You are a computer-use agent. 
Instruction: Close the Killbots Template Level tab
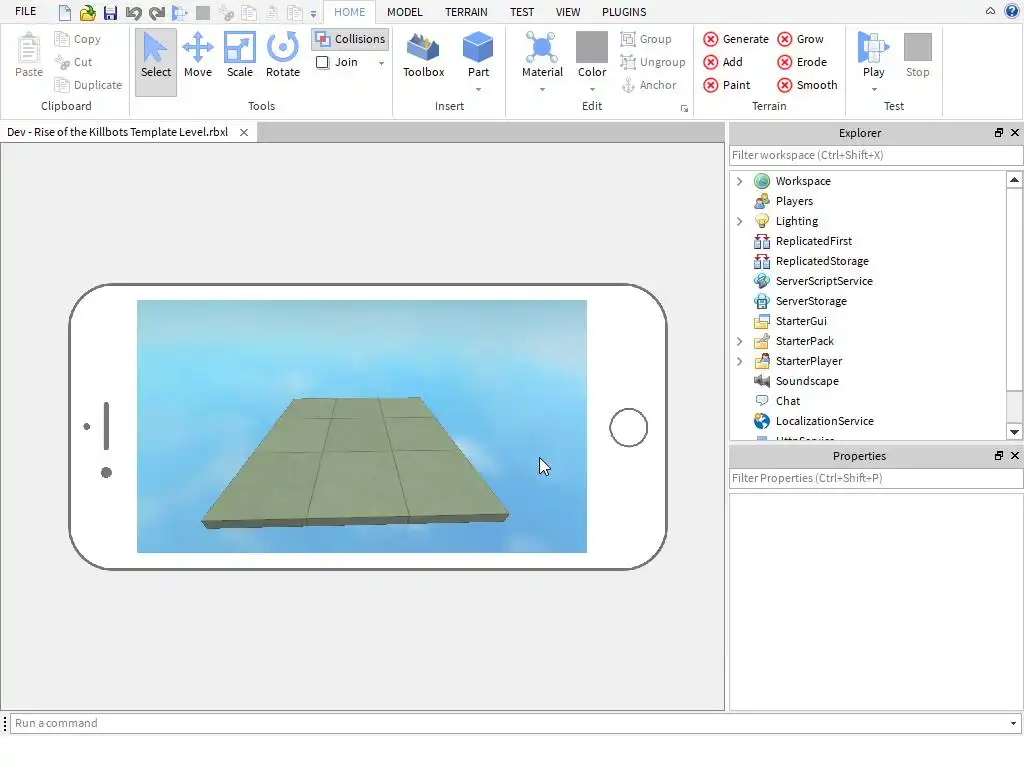click(244, 133)
